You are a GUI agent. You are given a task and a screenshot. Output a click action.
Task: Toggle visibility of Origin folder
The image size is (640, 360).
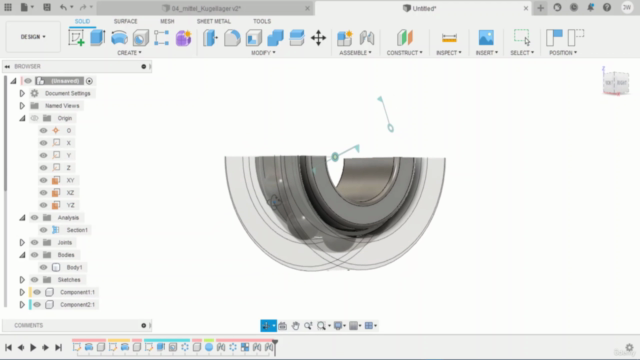click(34, 118)
